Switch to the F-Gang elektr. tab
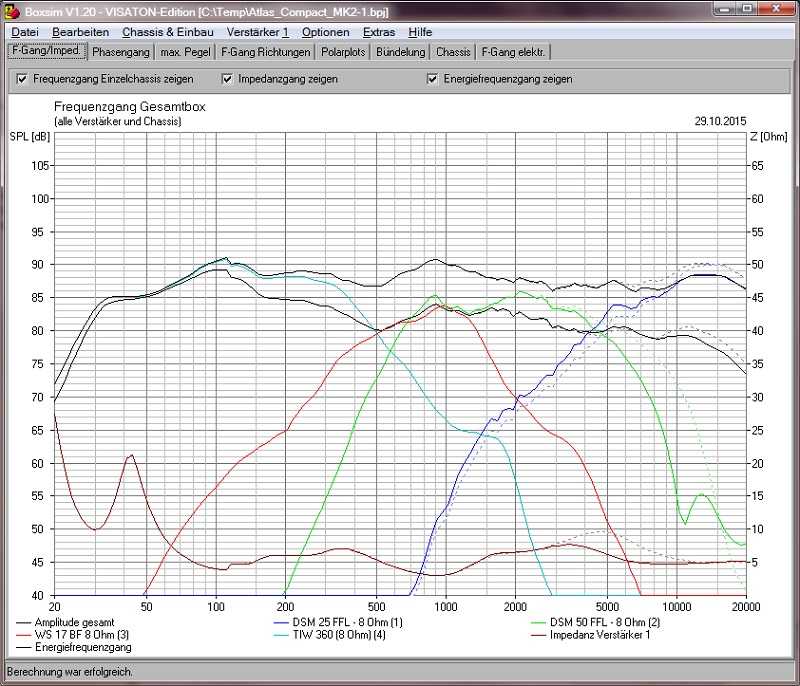 513,52
